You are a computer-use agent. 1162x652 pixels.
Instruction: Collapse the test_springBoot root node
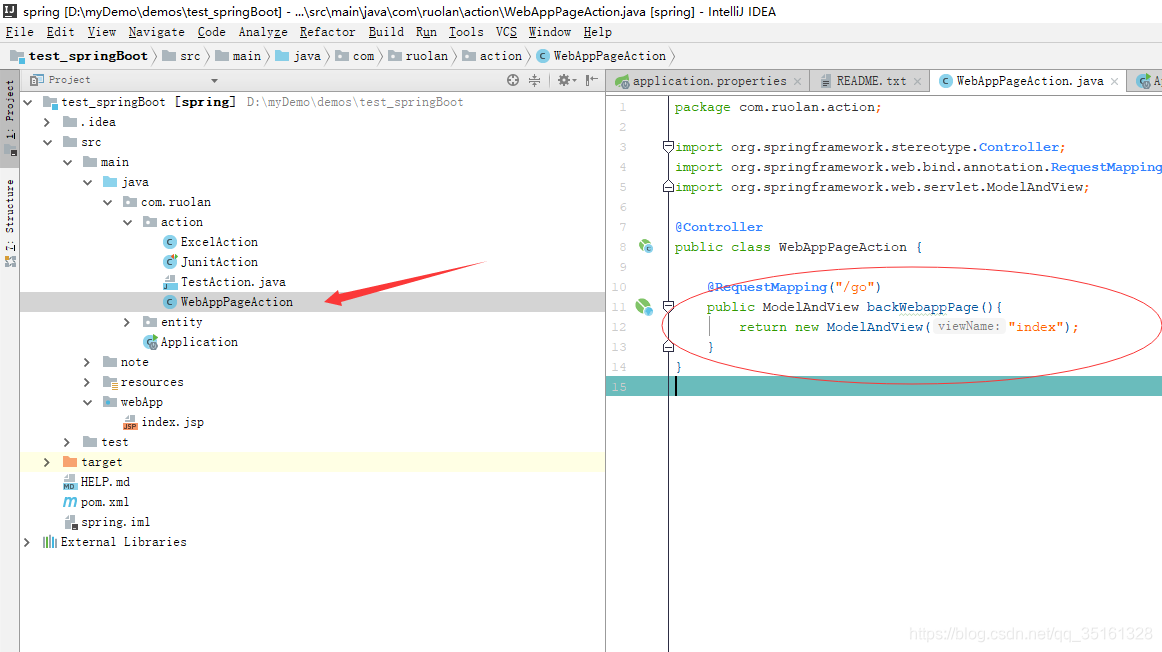pyautogui.click(x=28, y=102)
